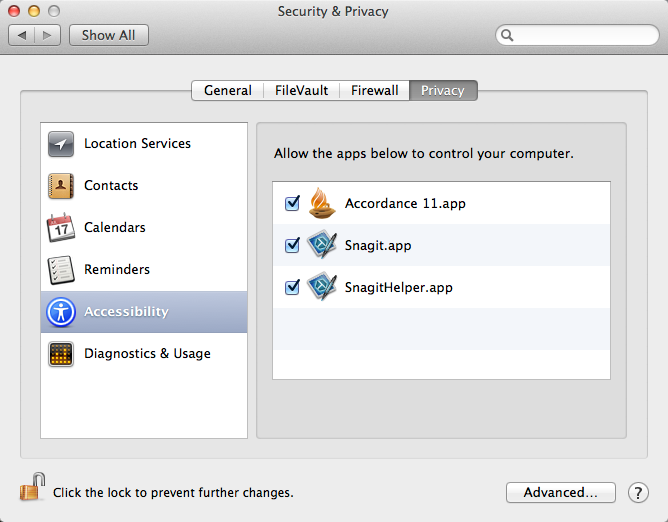This screenshot has height=522, width=668.
Task: Open the Reminders checklist icon
Action: coord(62,270)
